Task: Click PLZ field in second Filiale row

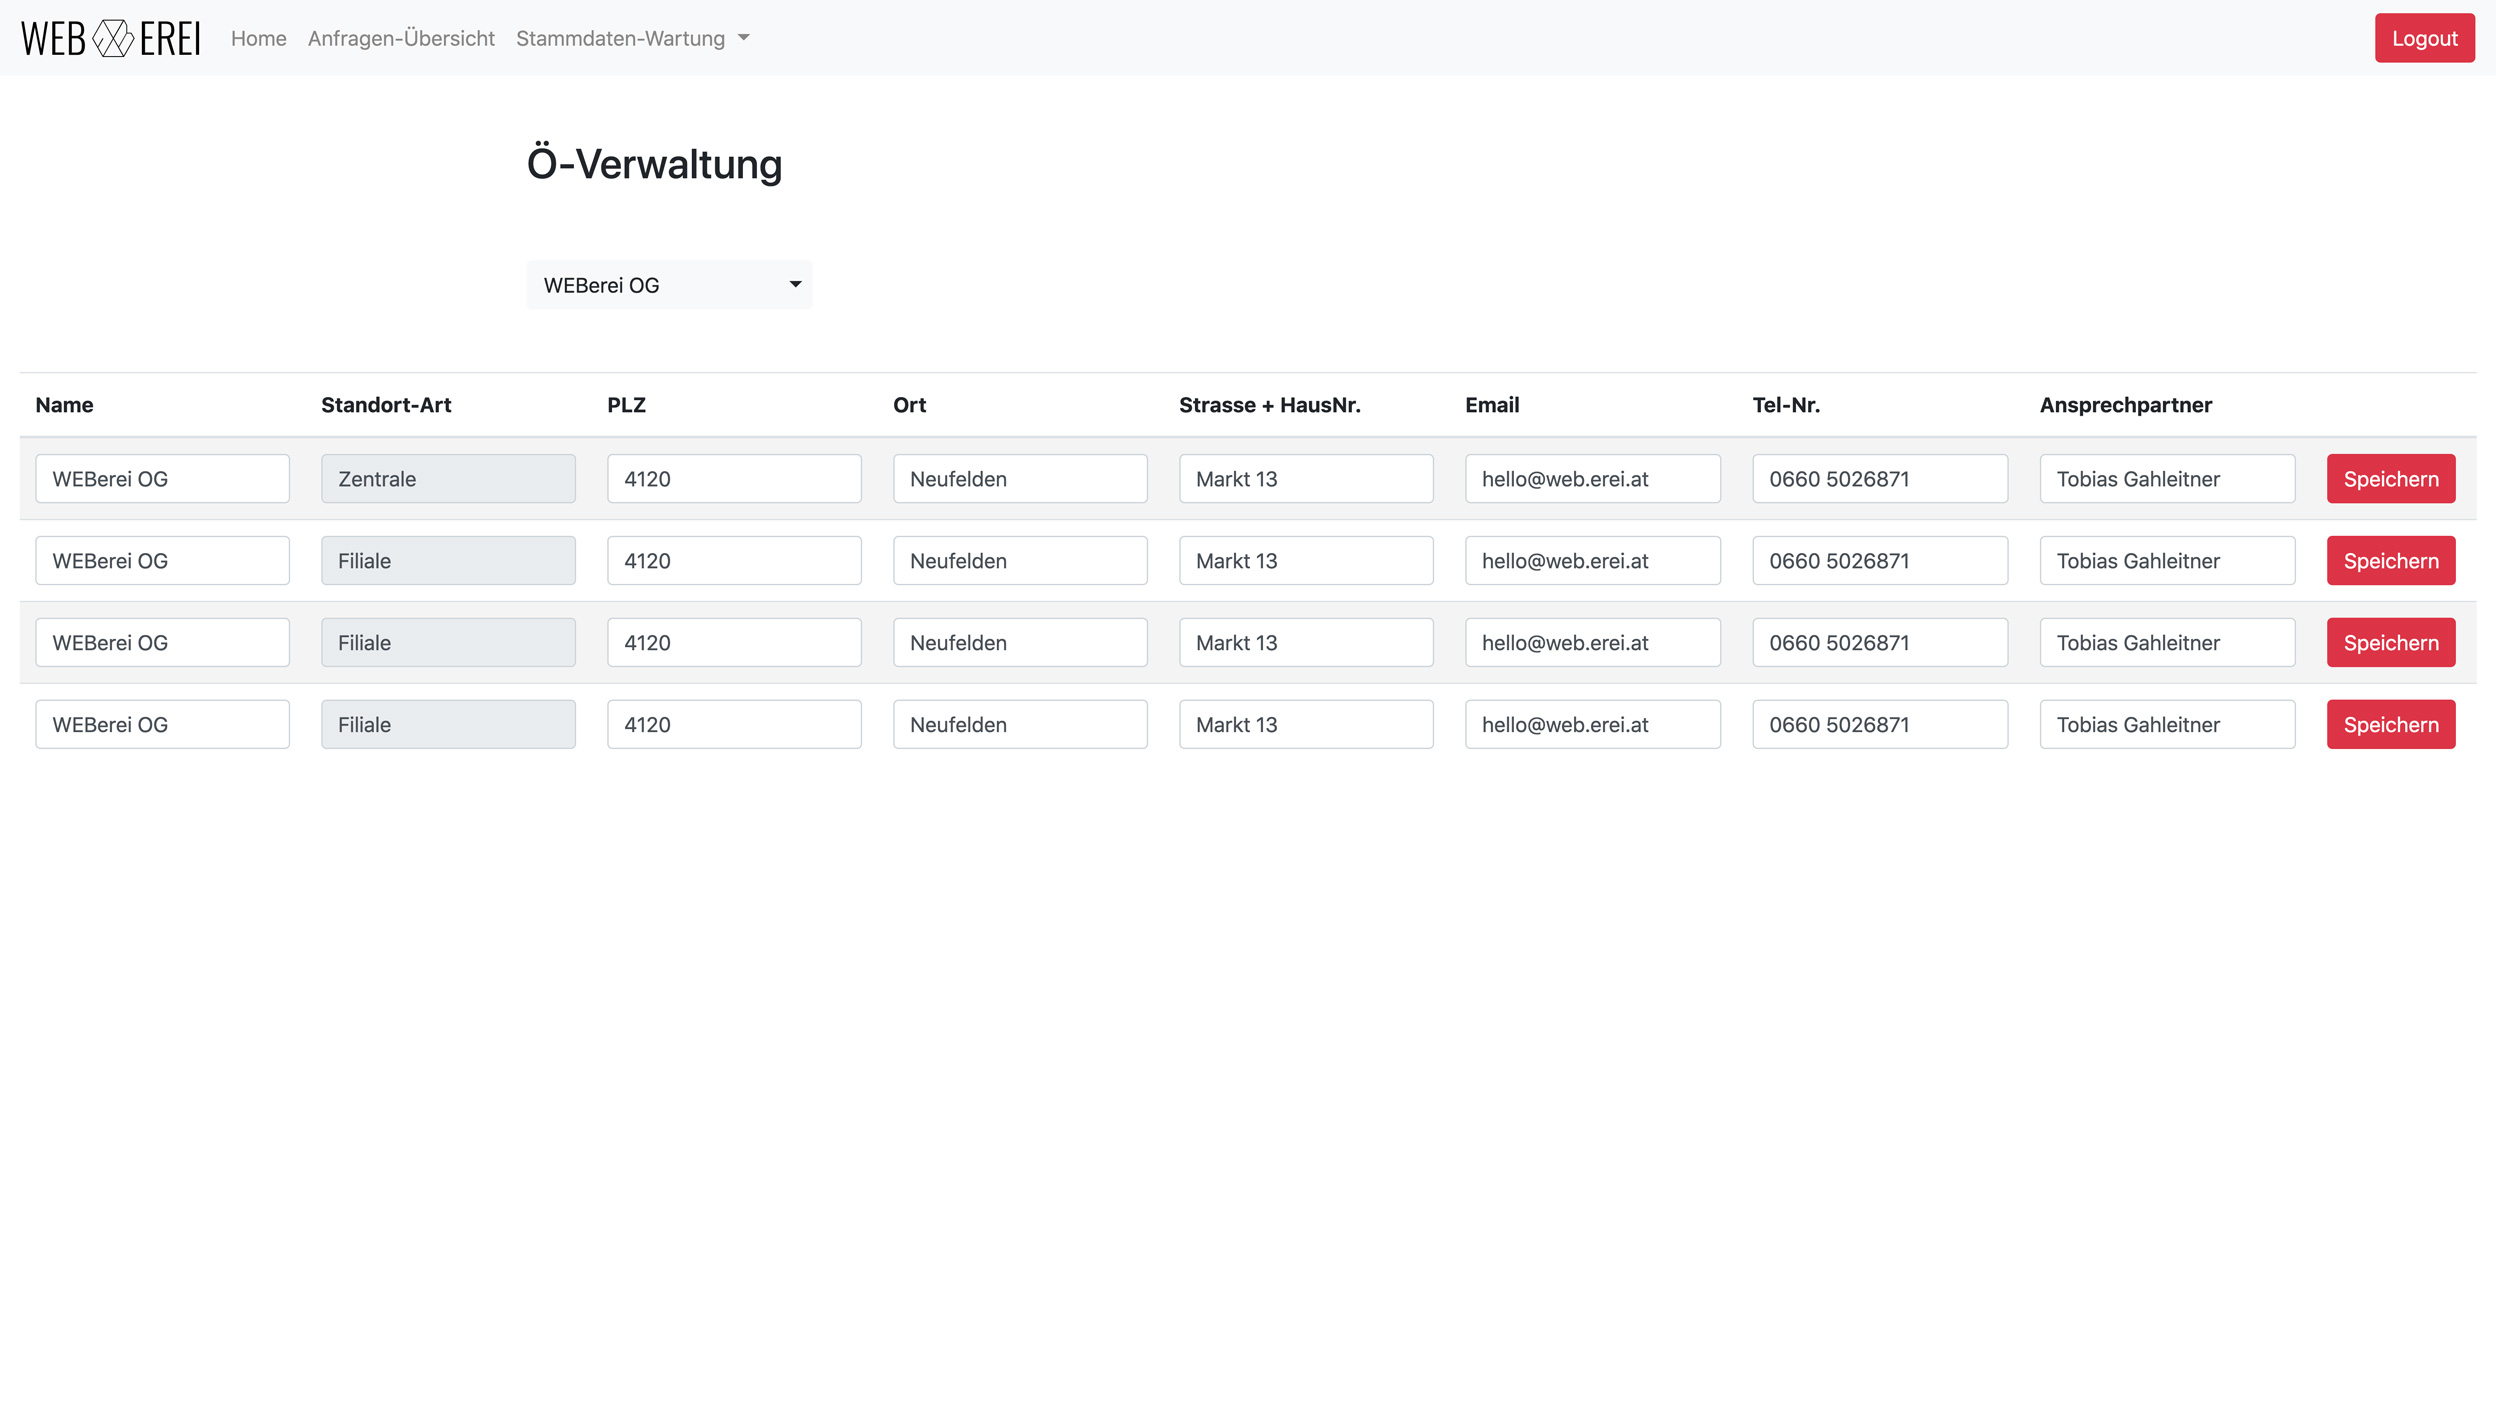Action: [734, 643]
